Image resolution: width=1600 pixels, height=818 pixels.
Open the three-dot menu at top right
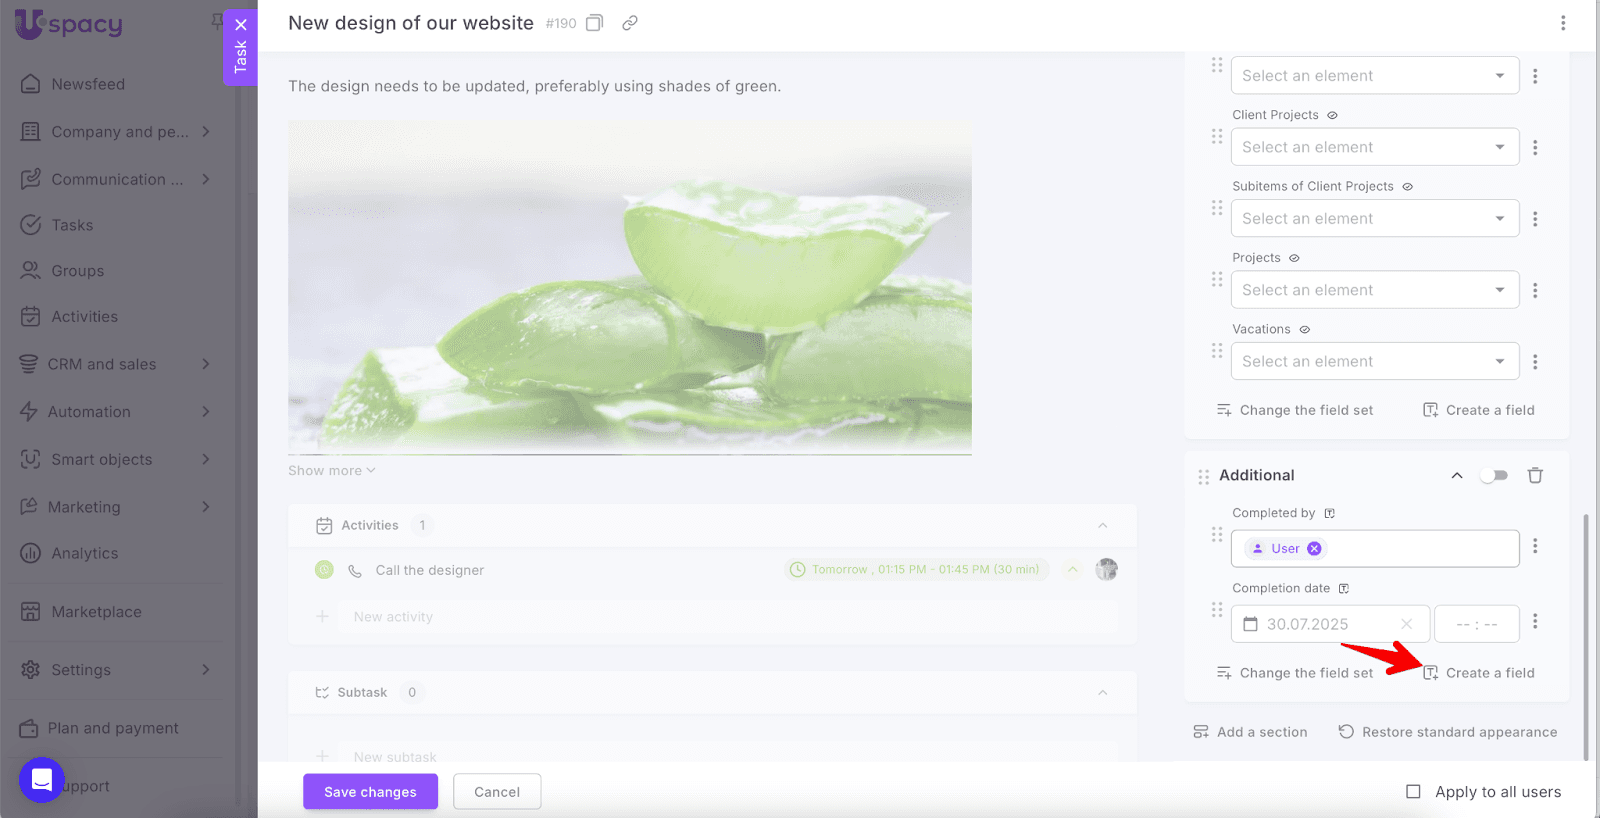coord(1563,23)
